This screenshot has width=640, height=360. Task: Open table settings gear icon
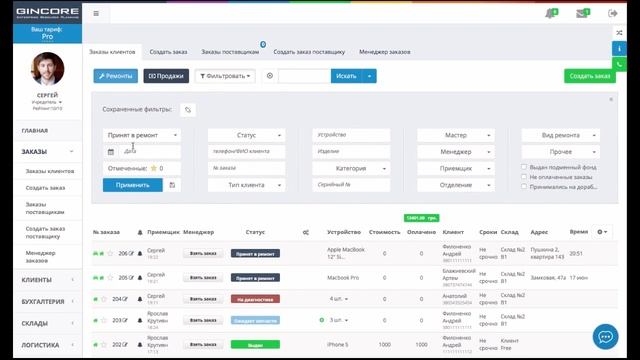602,232
